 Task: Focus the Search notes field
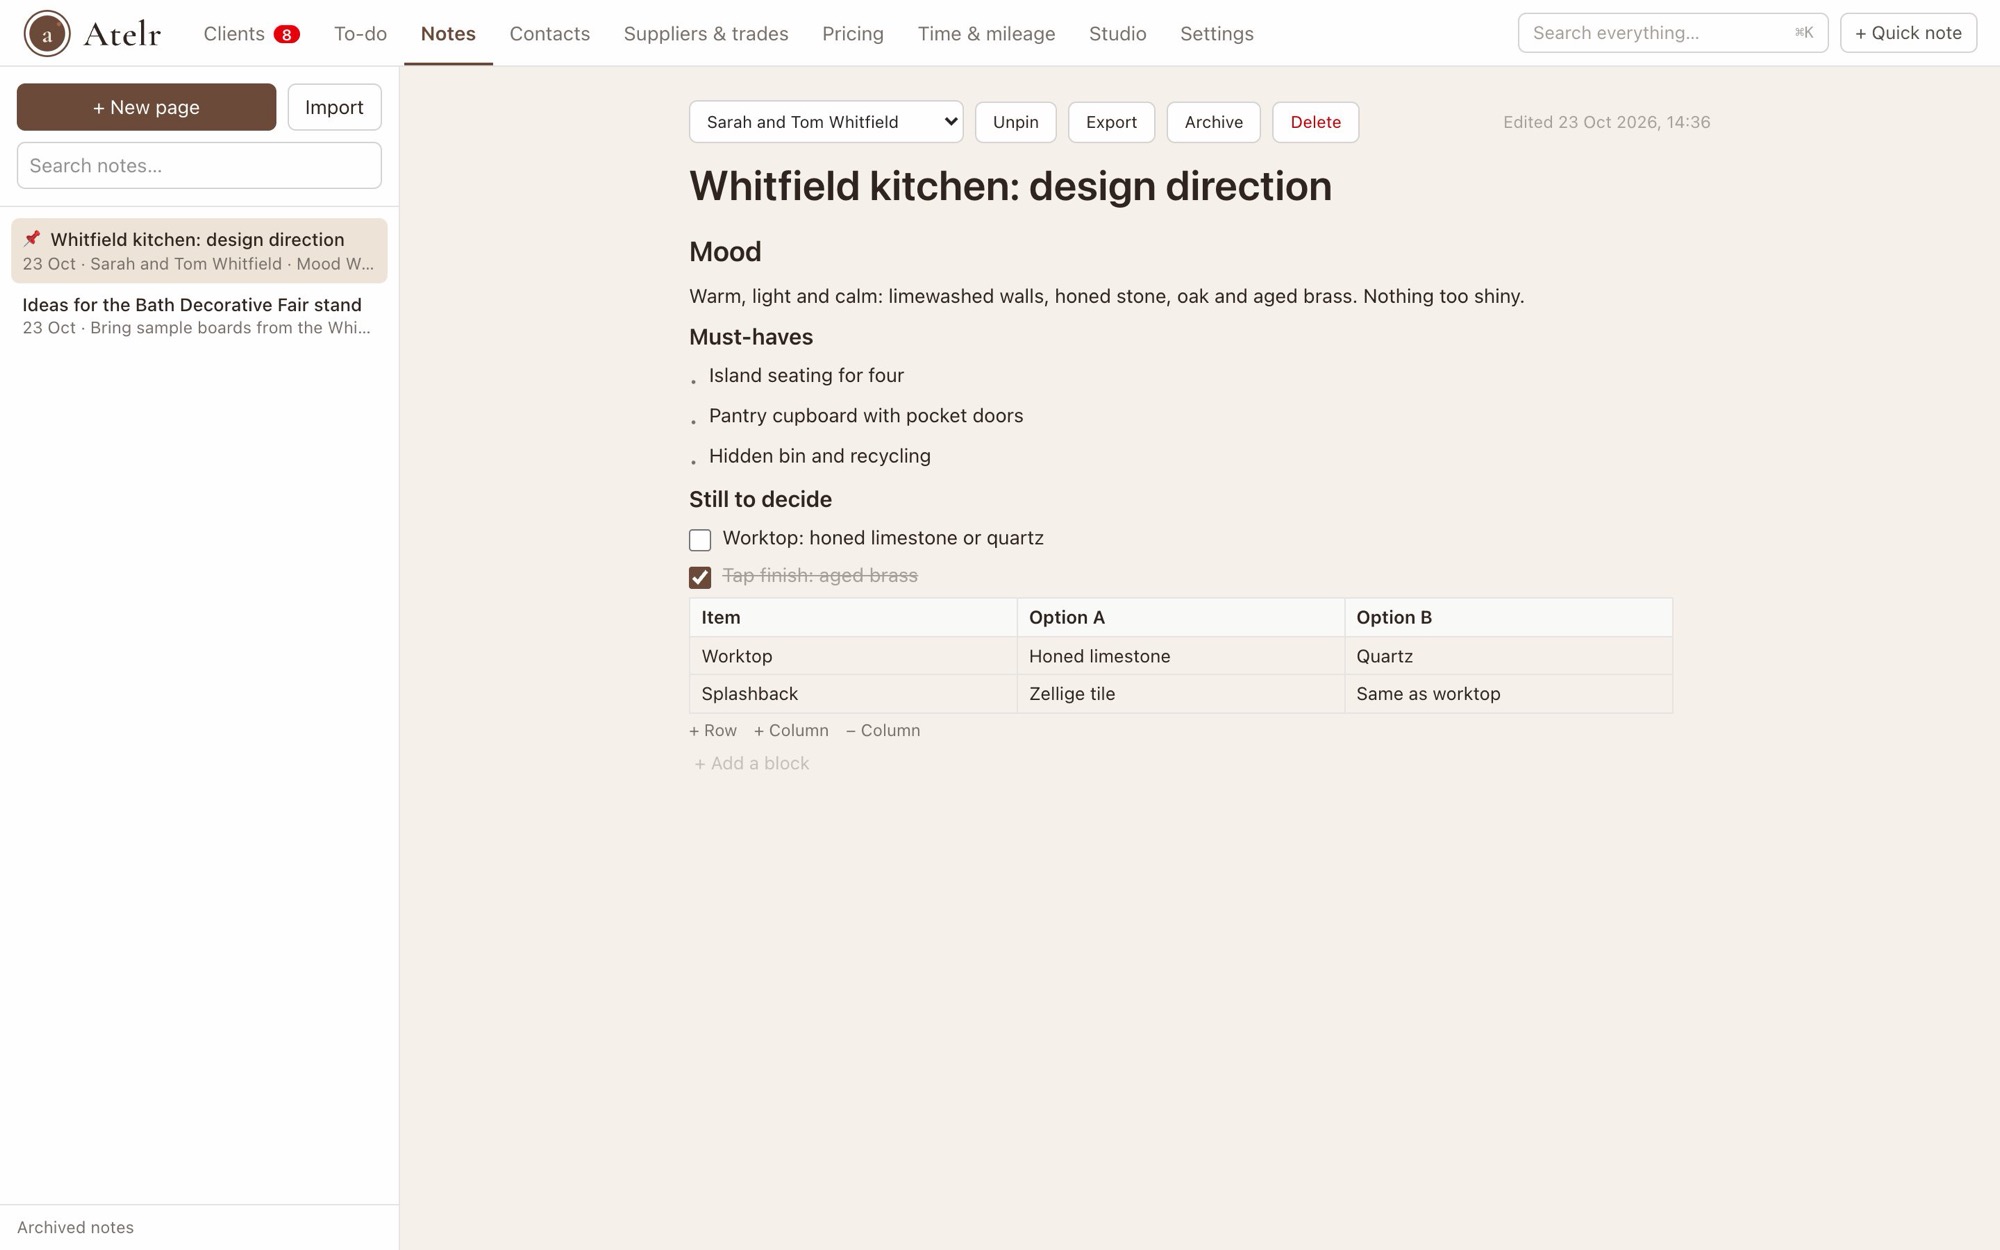pos(199,165)
